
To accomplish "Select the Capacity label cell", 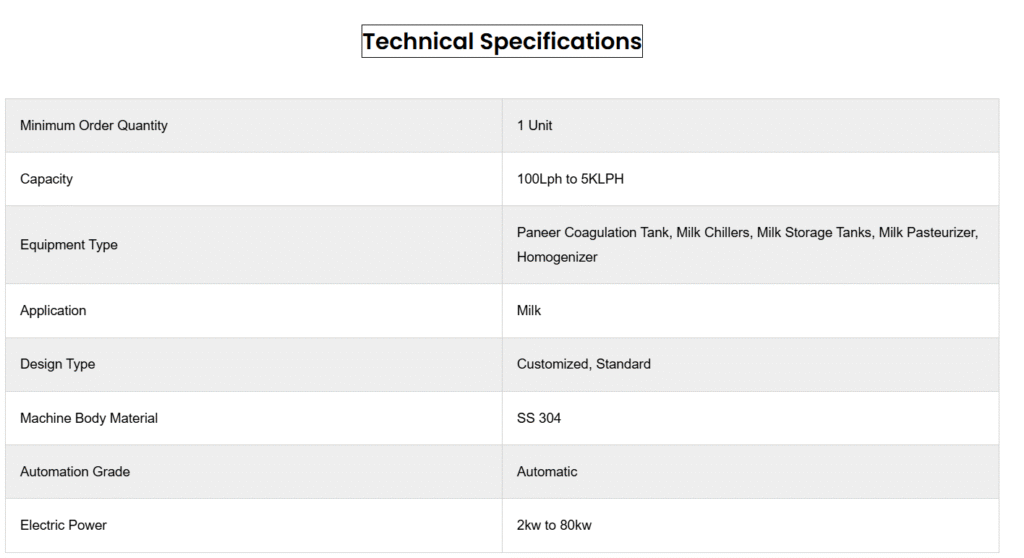I will [x=47, y=180].
